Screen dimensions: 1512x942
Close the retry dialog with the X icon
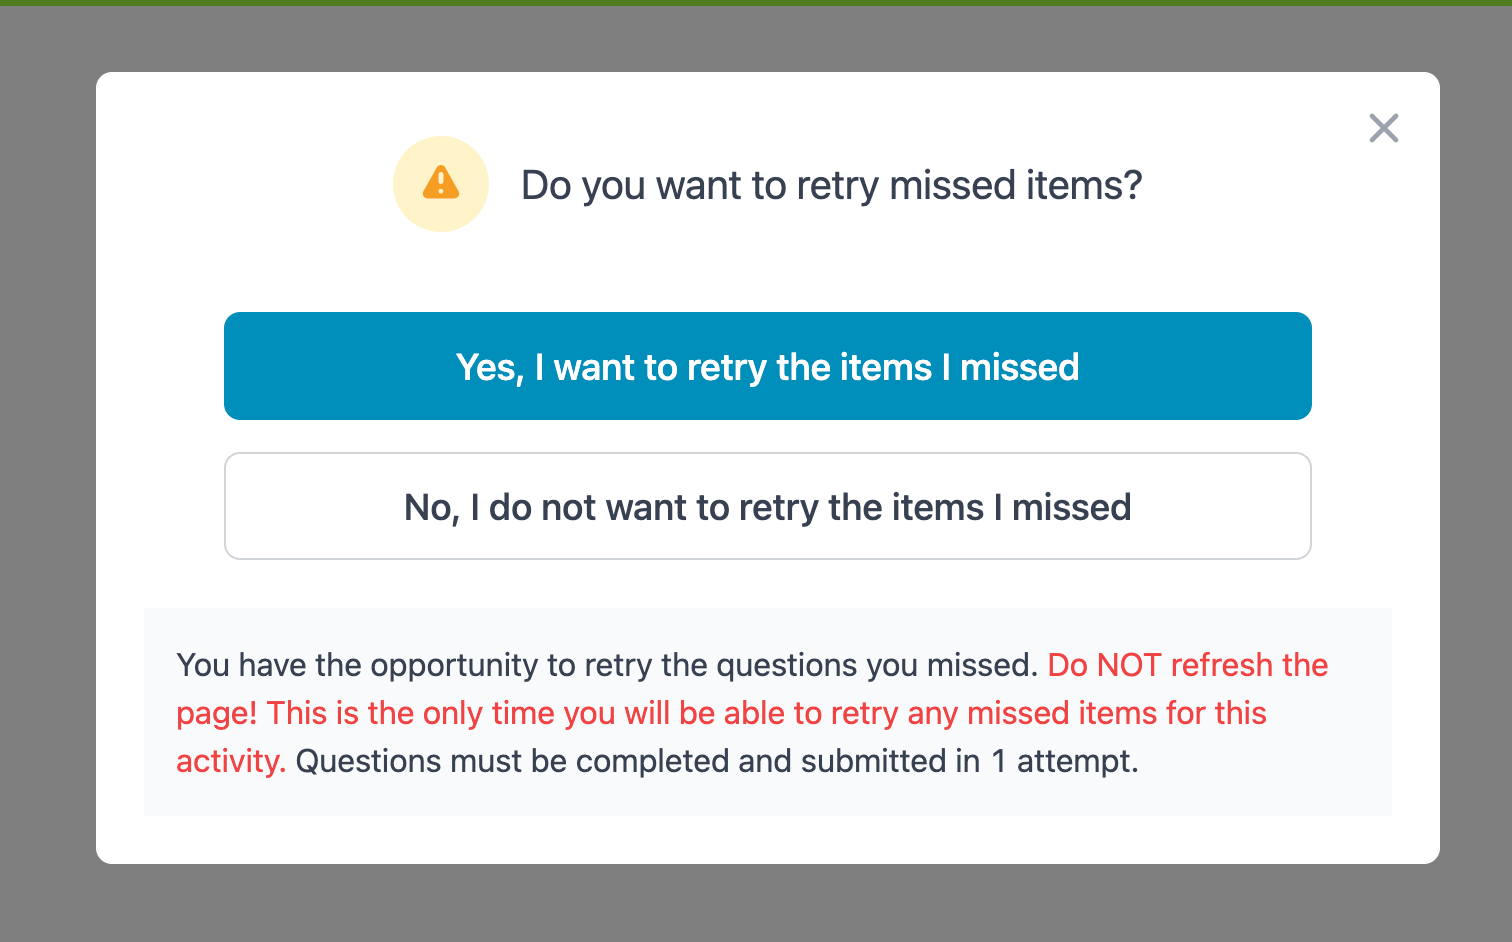[x=1384, y=128]
